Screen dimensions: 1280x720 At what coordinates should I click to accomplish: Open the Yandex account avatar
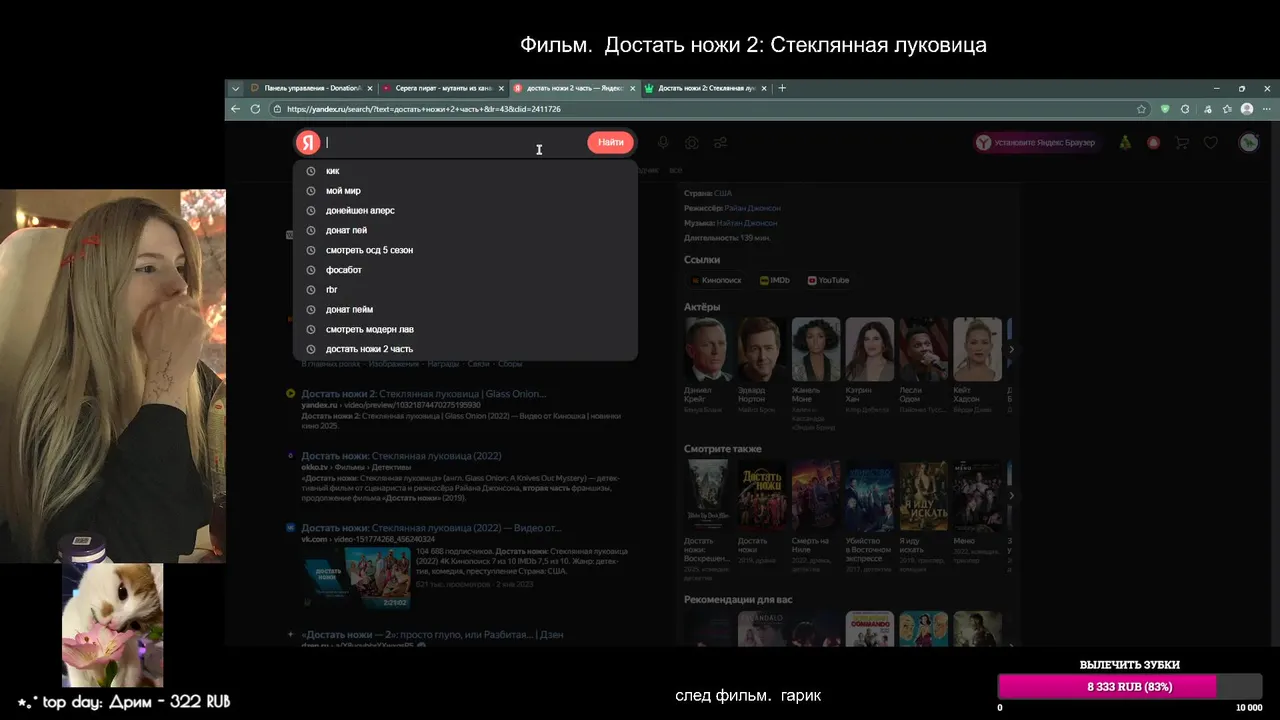coord(1249,143)
